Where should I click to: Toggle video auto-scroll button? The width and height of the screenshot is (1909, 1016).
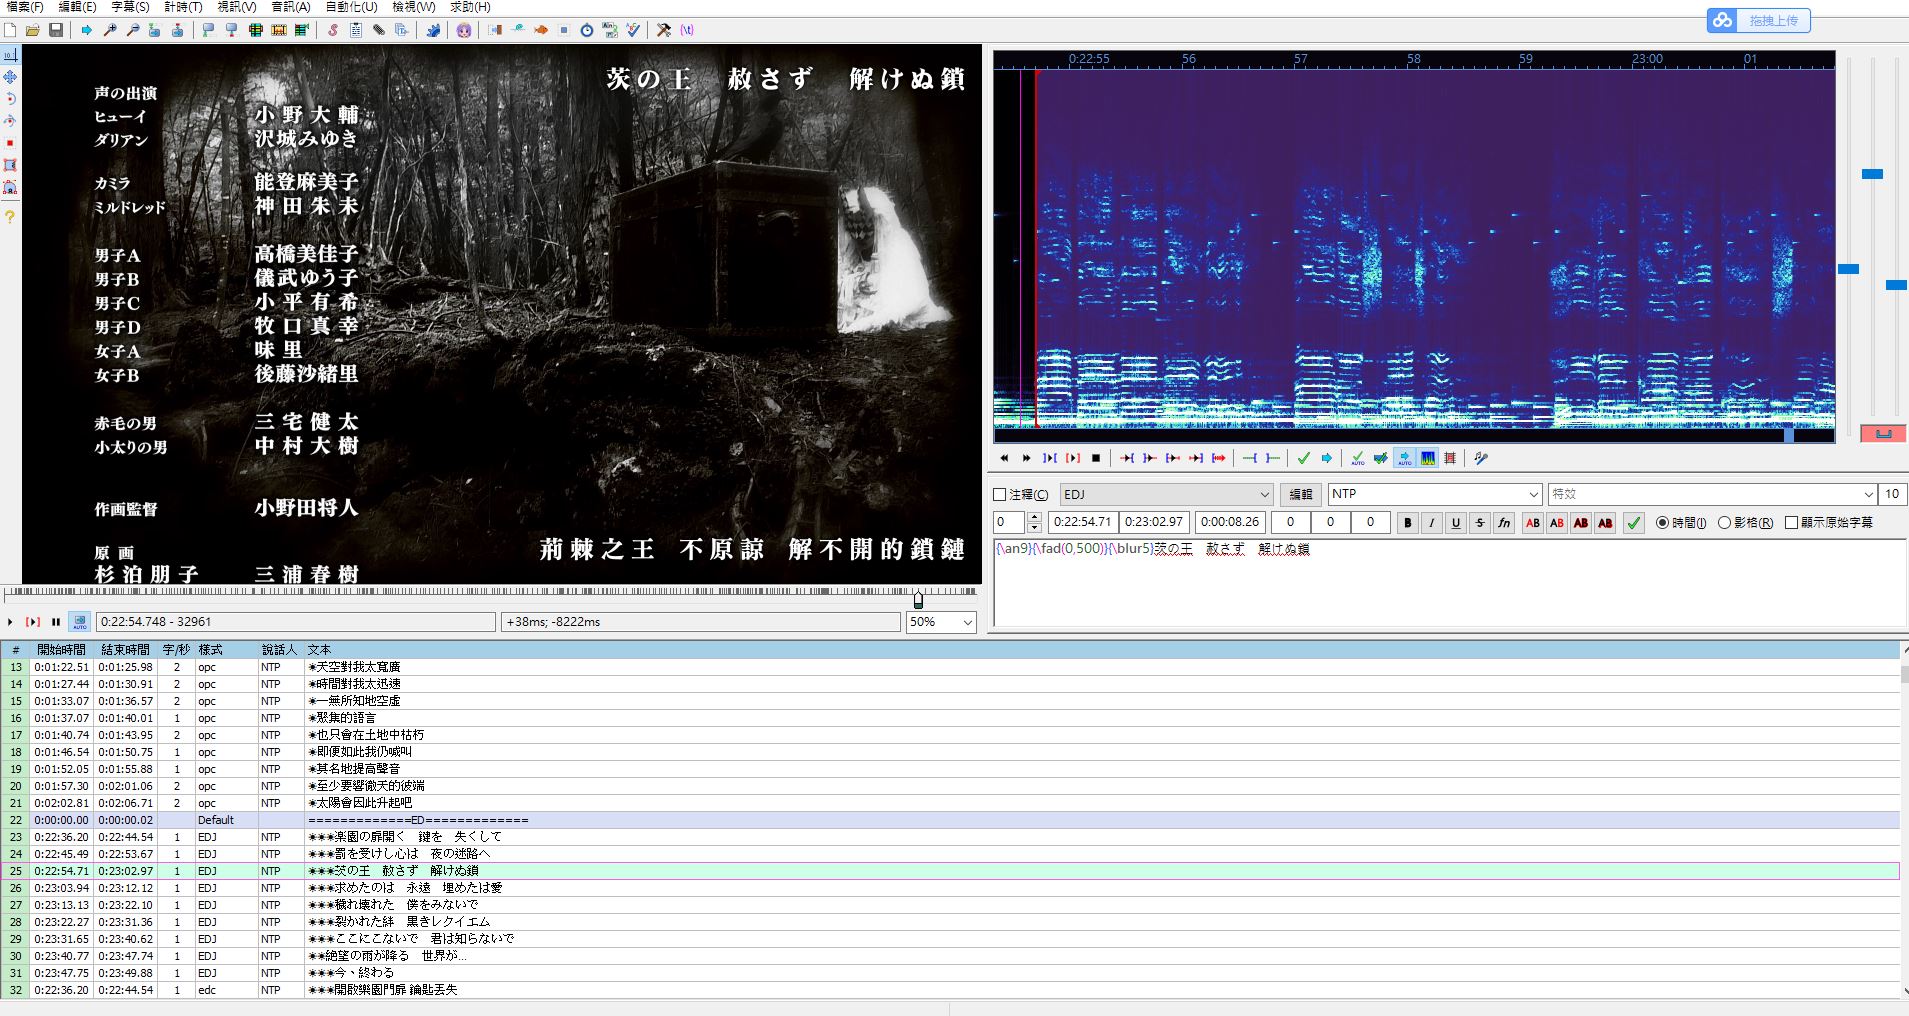(79, 622)
